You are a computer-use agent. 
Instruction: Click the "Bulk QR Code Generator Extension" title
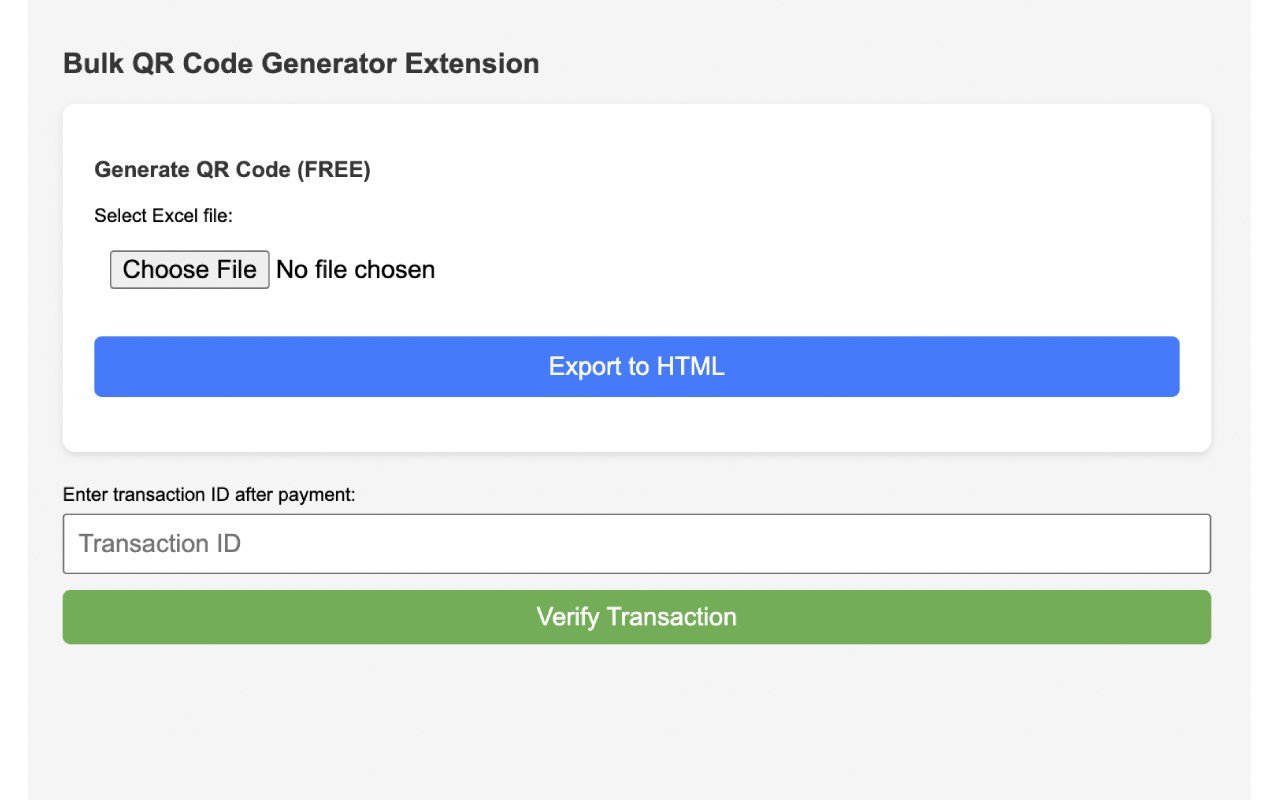click(x=301, y=63)
